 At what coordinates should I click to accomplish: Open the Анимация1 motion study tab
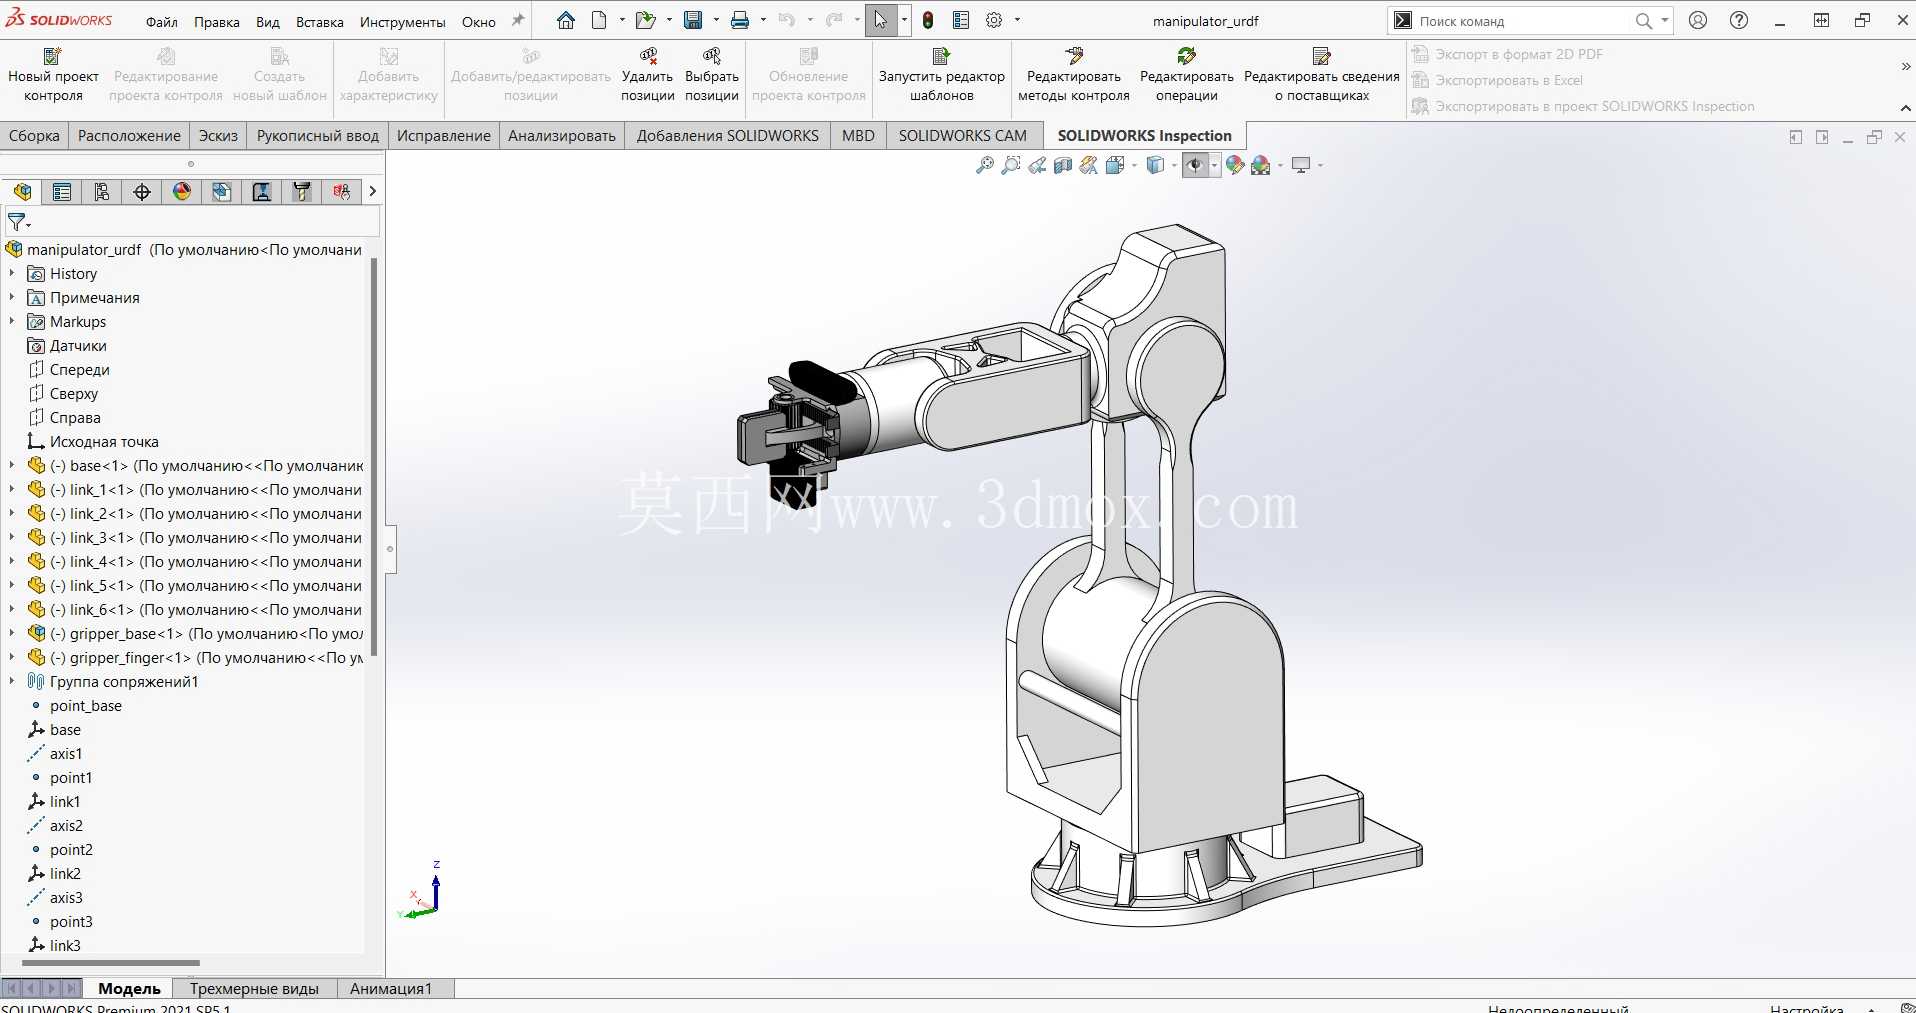coord(391,988)
